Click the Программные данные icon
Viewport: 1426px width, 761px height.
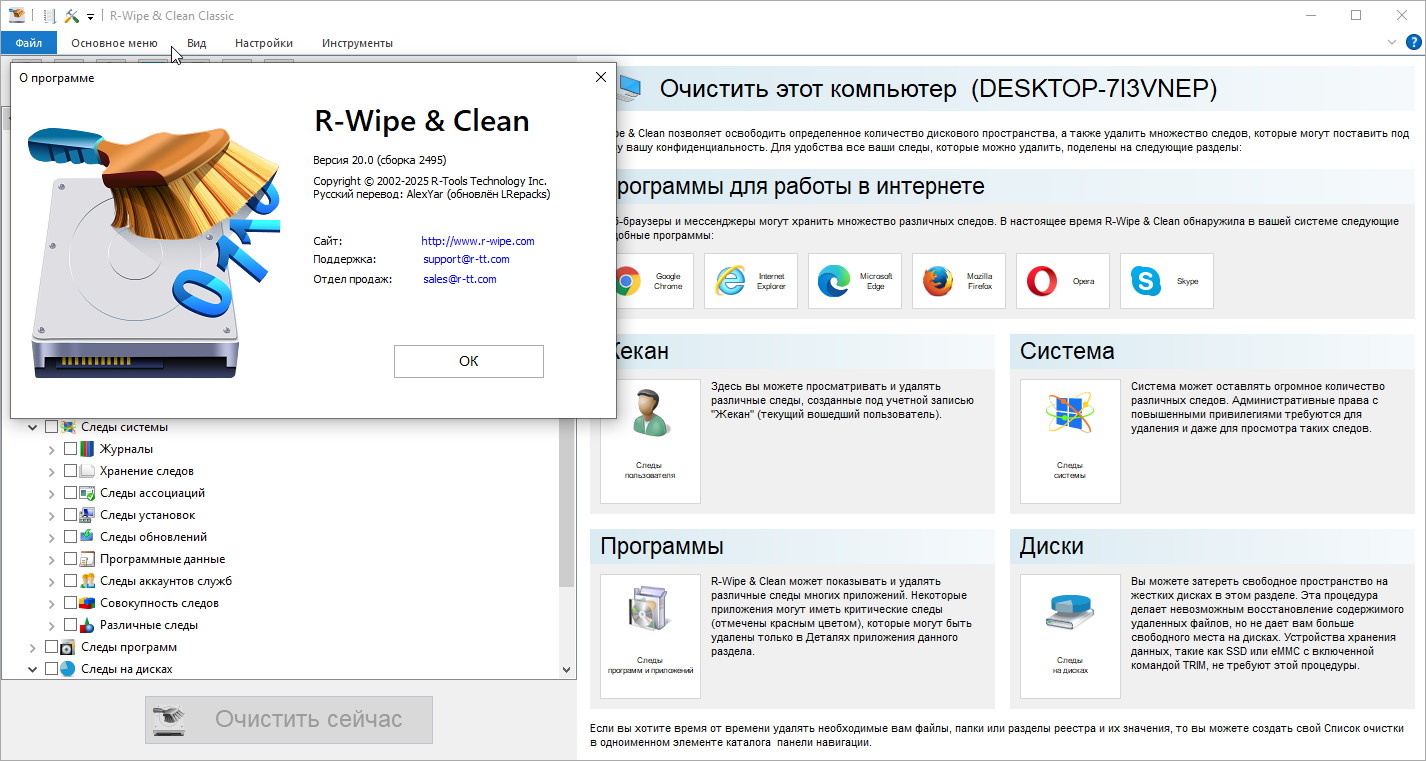[87, 559]
